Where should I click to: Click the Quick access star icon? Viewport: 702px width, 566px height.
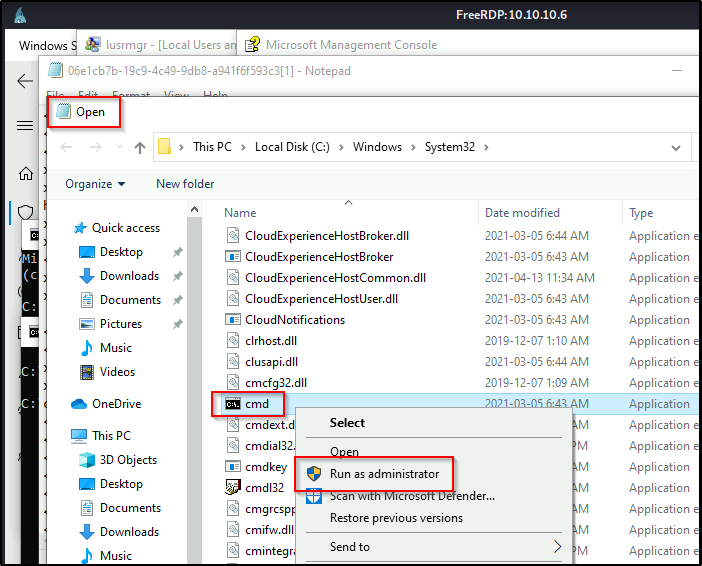[x=80, y=228]
